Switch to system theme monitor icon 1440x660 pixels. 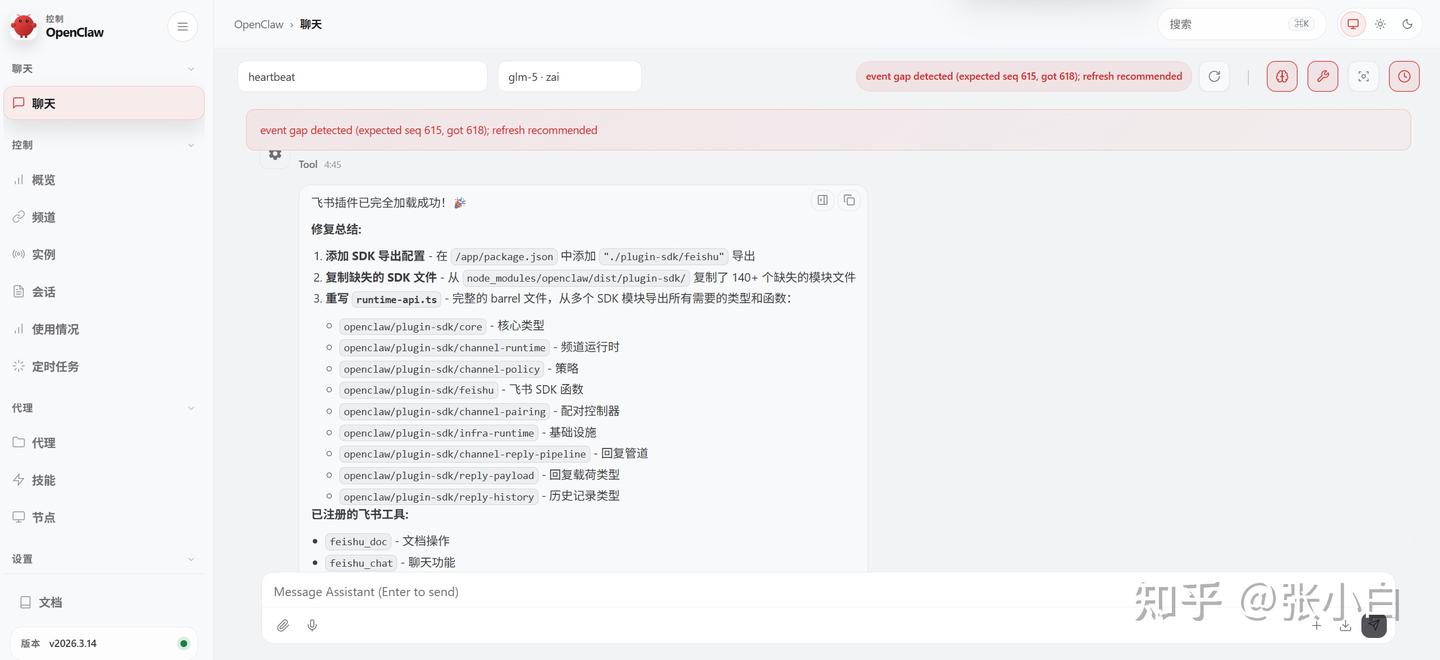coord(1353,24)
